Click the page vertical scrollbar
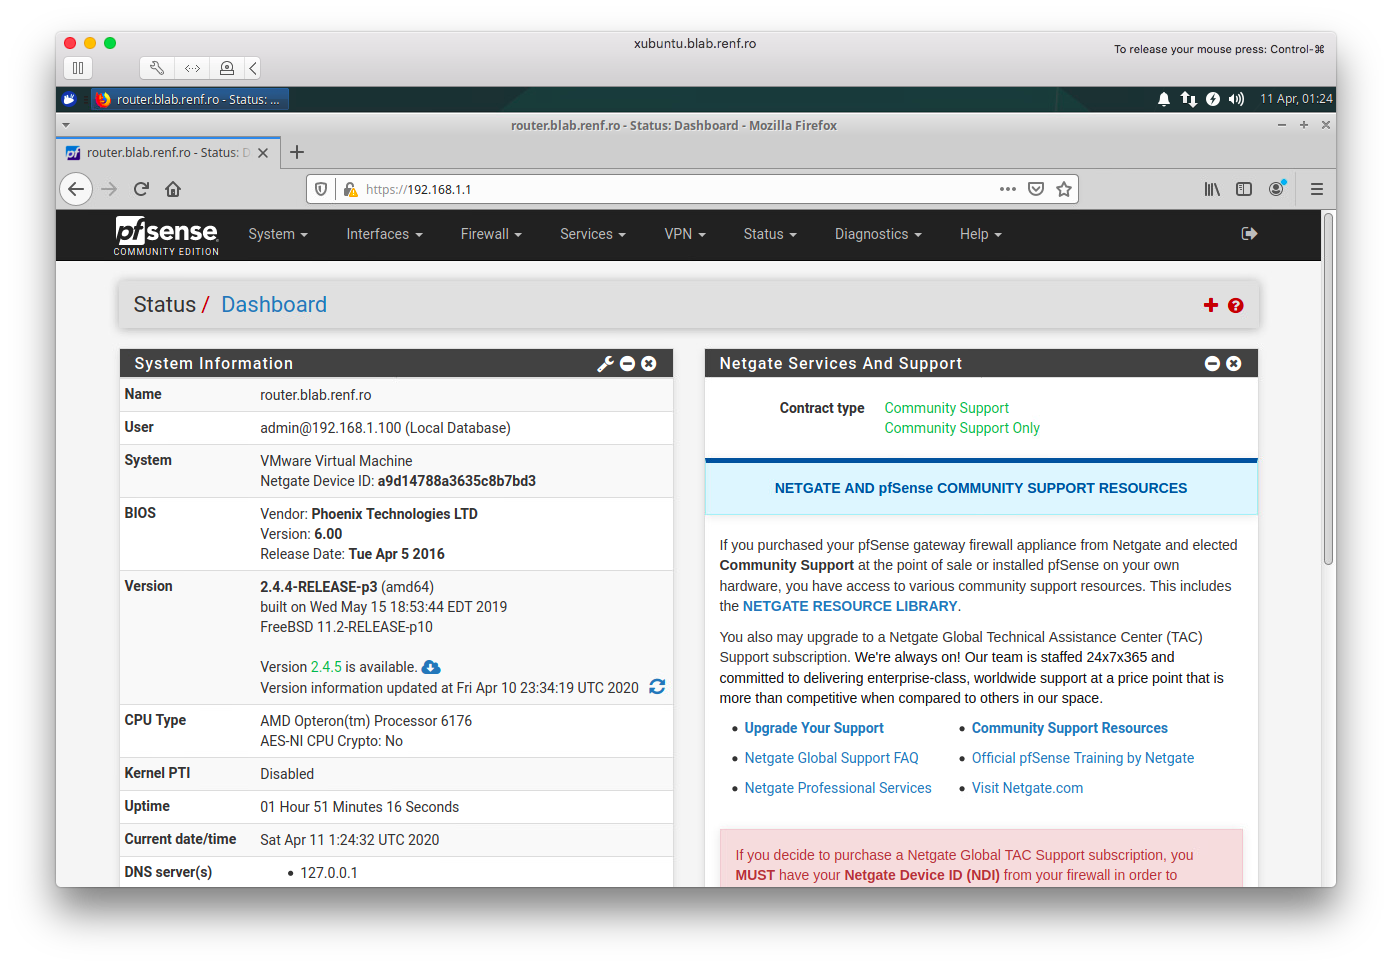 (x=1329, y=390)
